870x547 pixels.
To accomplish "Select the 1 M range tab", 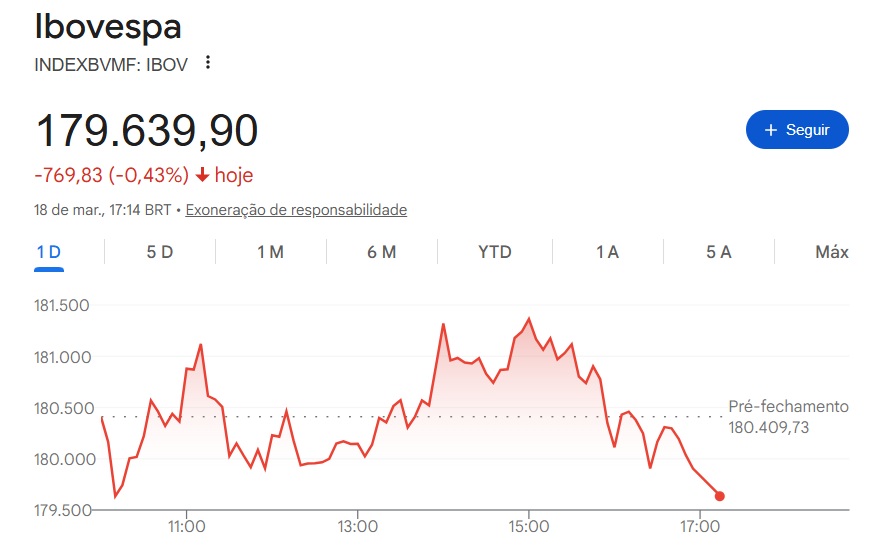I will [x=270, y=252].
